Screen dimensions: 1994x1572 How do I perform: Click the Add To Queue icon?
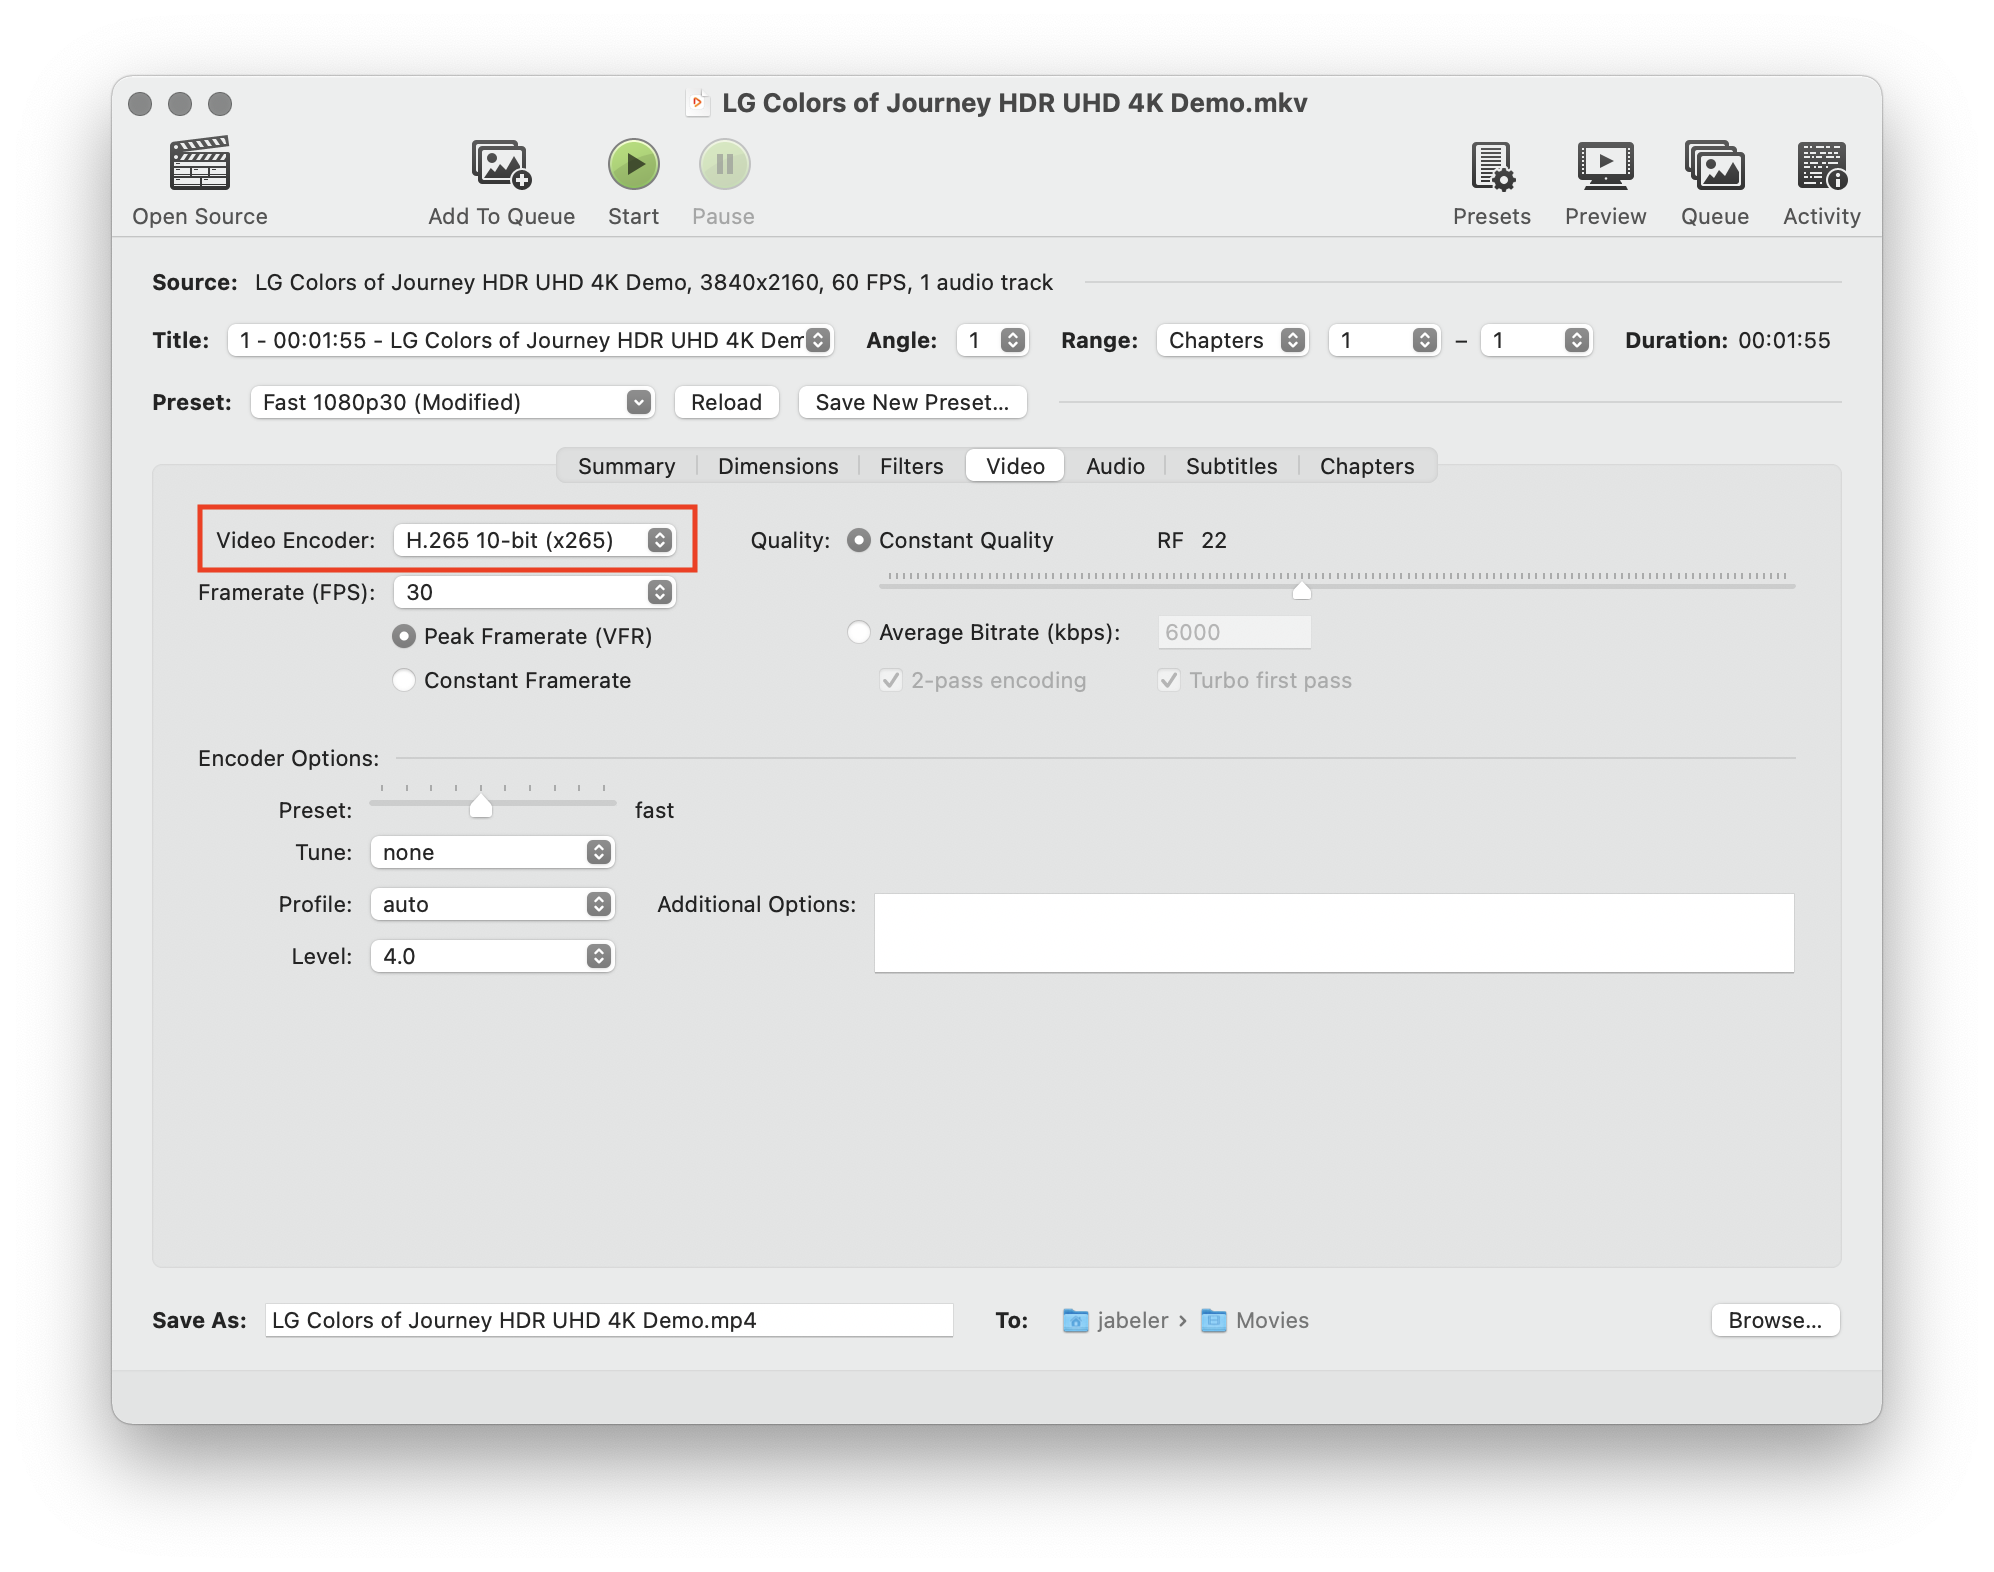pos(501,164)
